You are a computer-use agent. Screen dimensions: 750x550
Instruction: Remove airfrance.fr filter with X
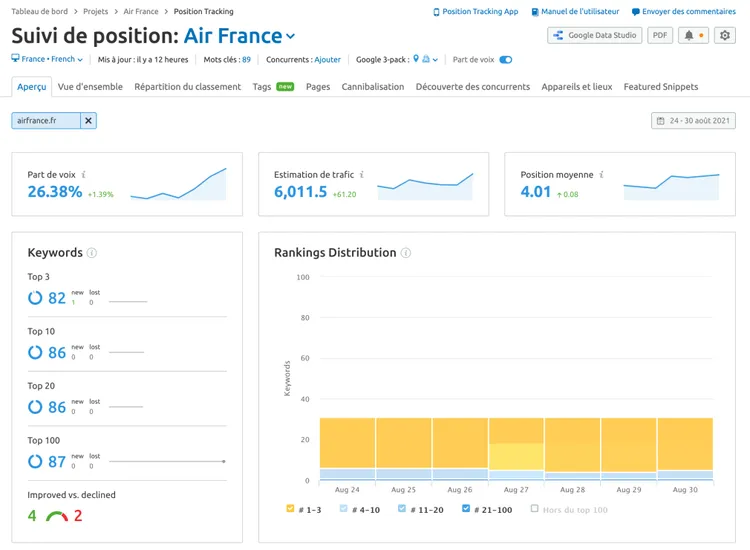[88, 121]
